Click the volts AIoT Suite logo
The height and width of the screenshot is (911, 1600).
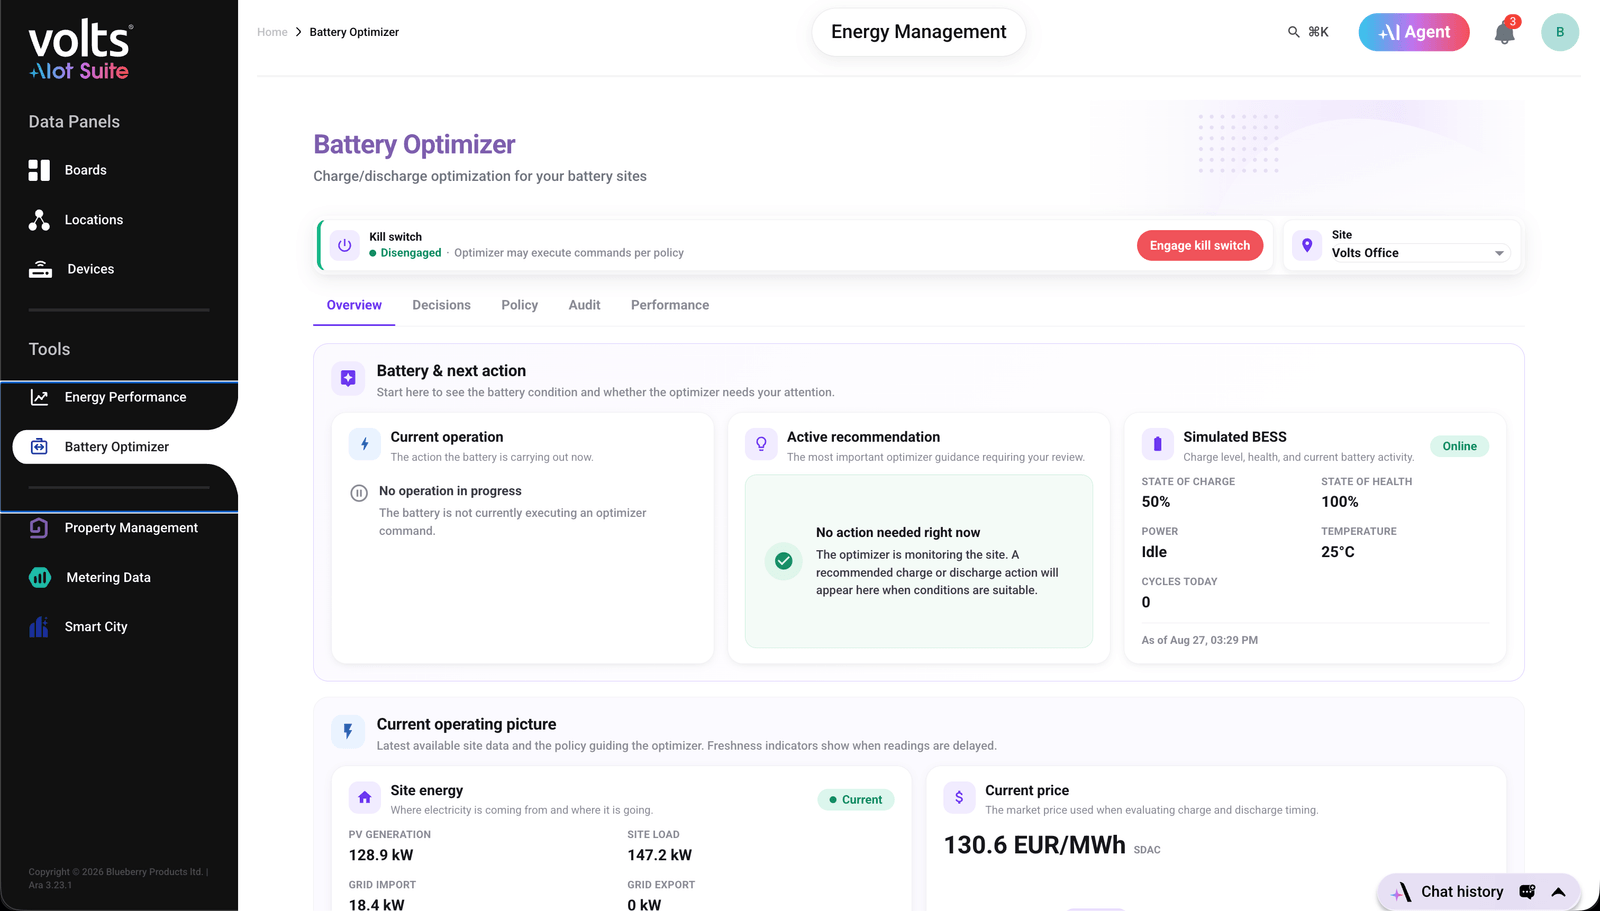80,51
